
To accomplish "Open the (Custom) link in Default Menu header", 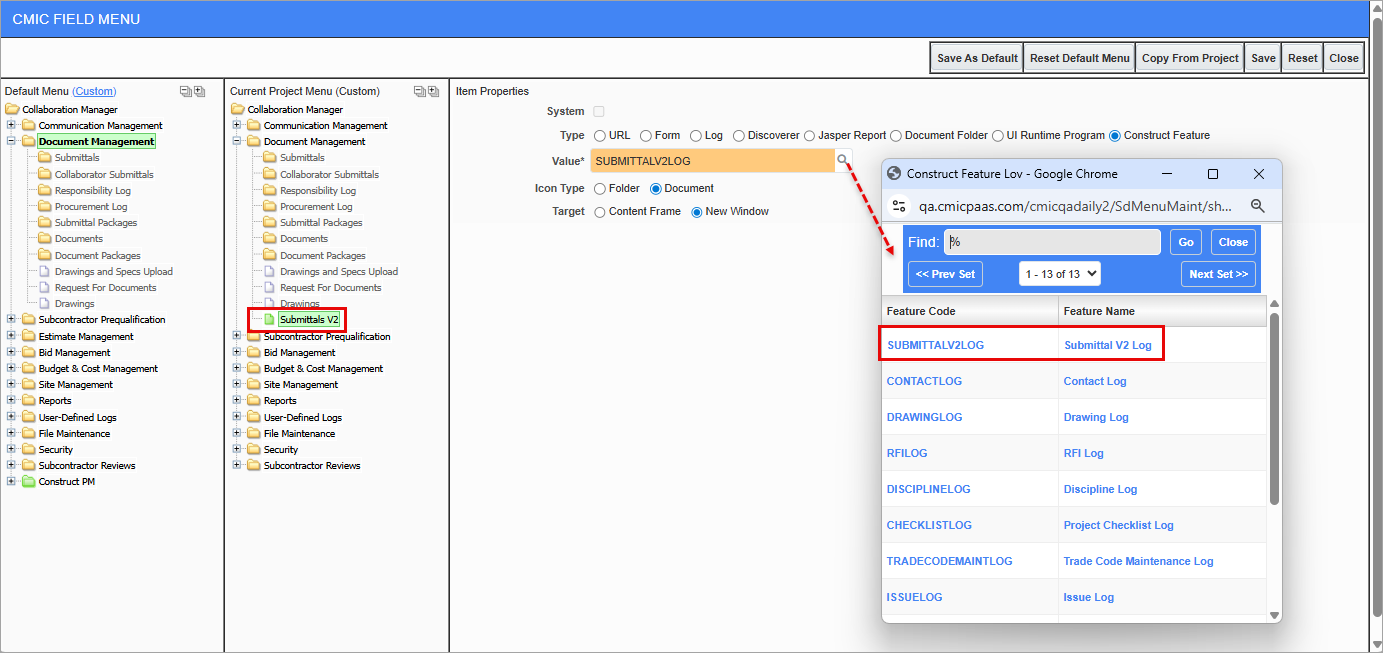I will [x=94, y=91].
